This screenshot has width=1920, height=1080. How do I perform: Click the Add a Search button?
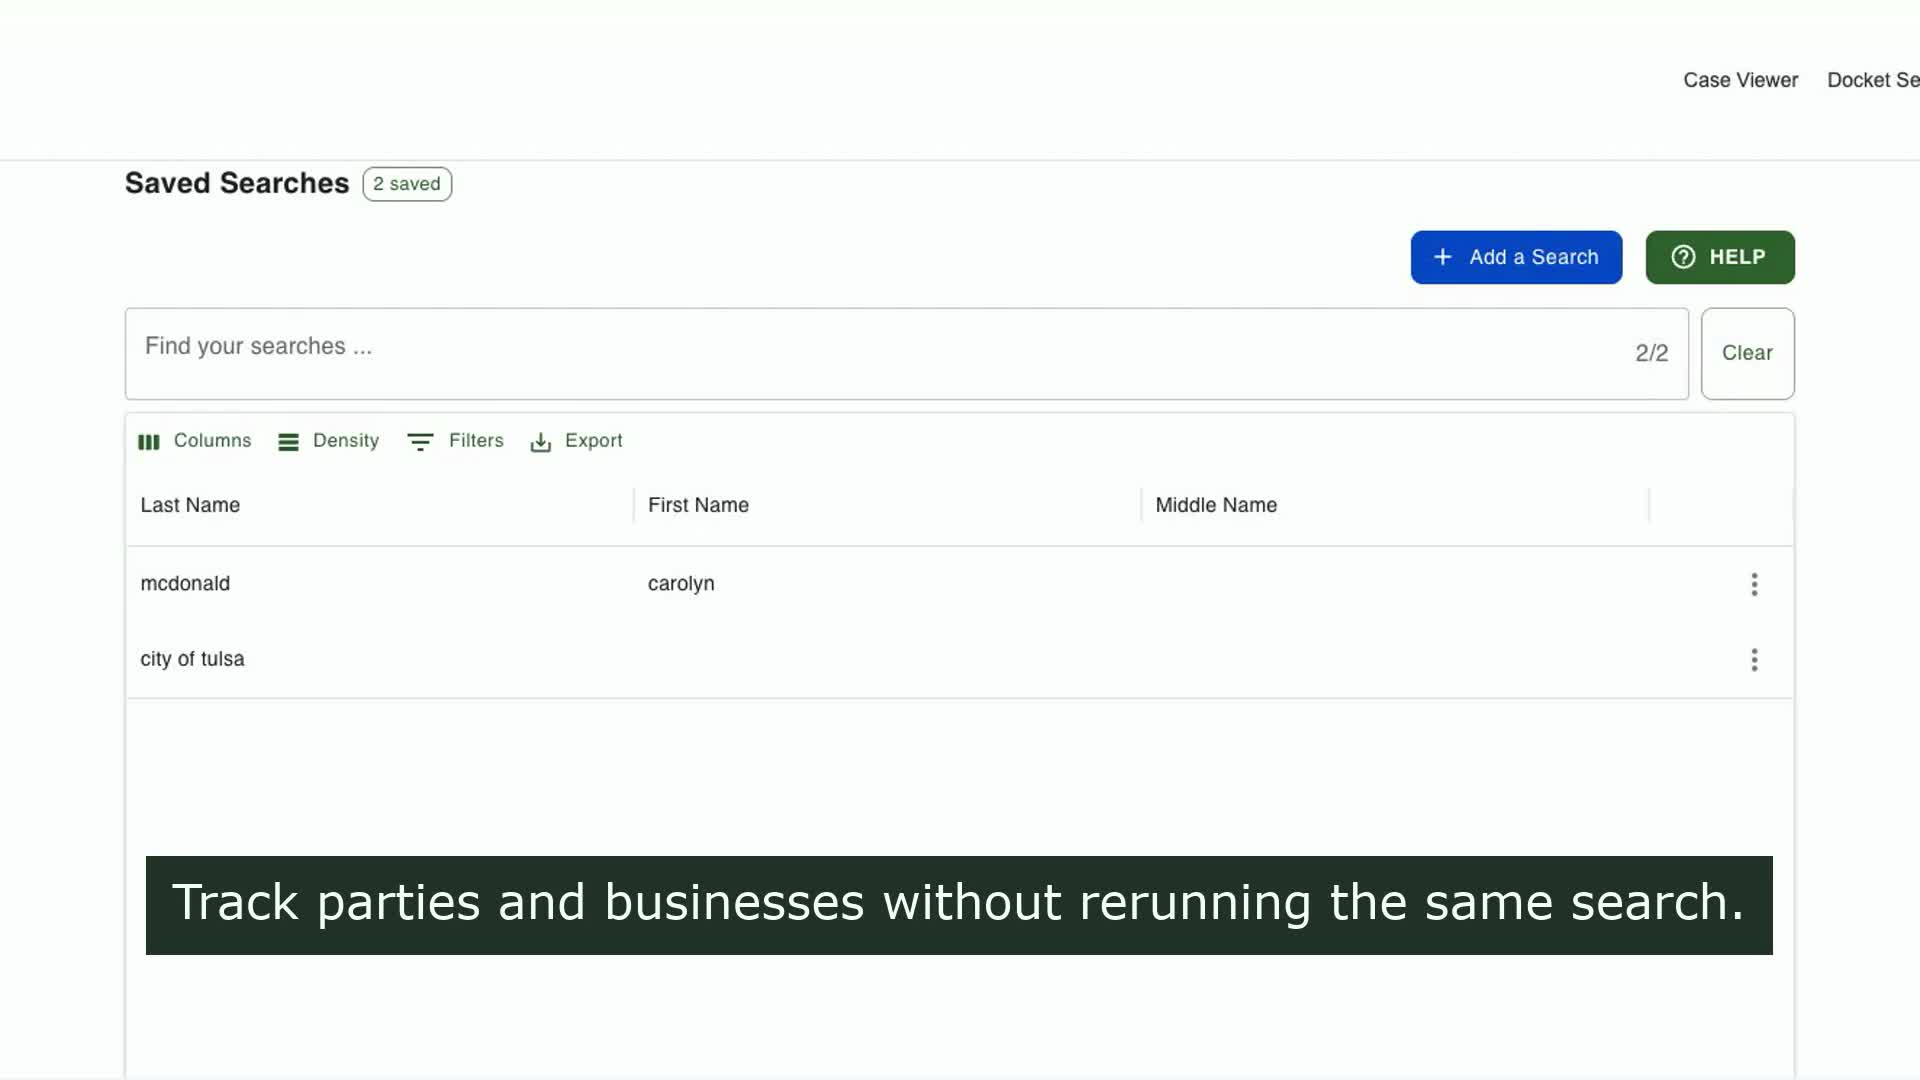1516,257
